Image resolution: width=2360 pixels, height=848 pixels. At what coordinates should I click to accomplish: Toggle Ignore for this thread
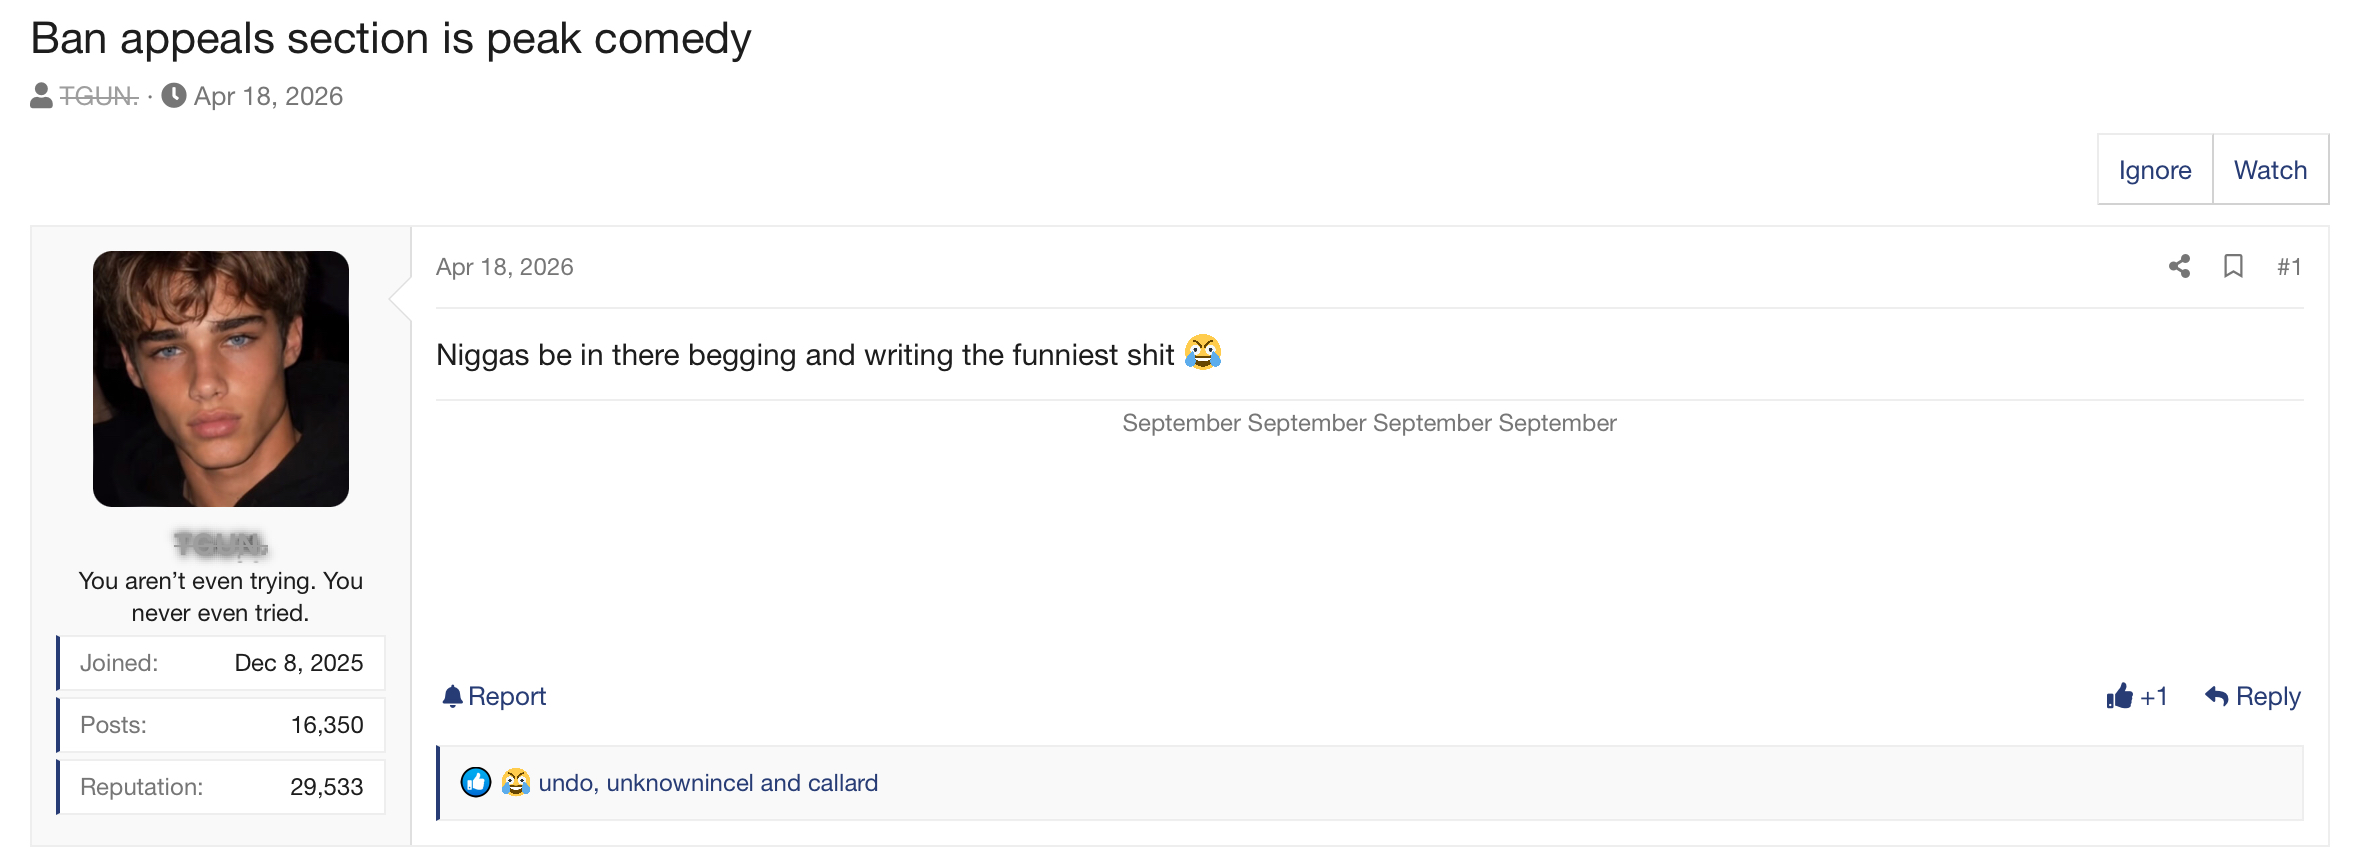pos(2155,170)
